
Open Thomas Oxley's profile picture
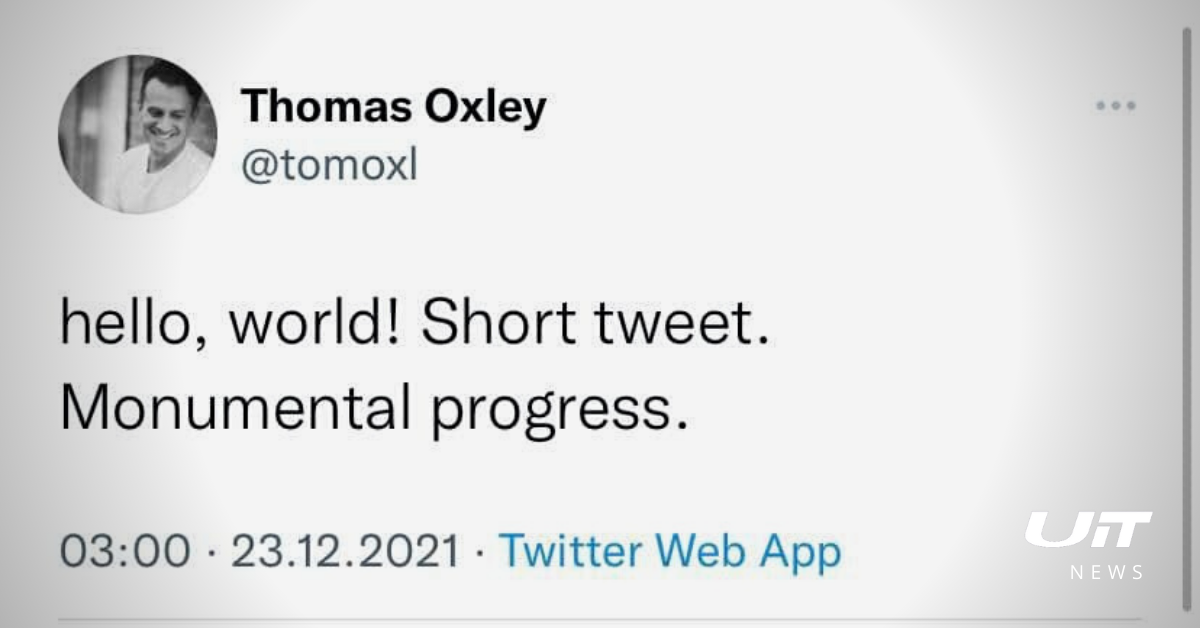point(137,134)
